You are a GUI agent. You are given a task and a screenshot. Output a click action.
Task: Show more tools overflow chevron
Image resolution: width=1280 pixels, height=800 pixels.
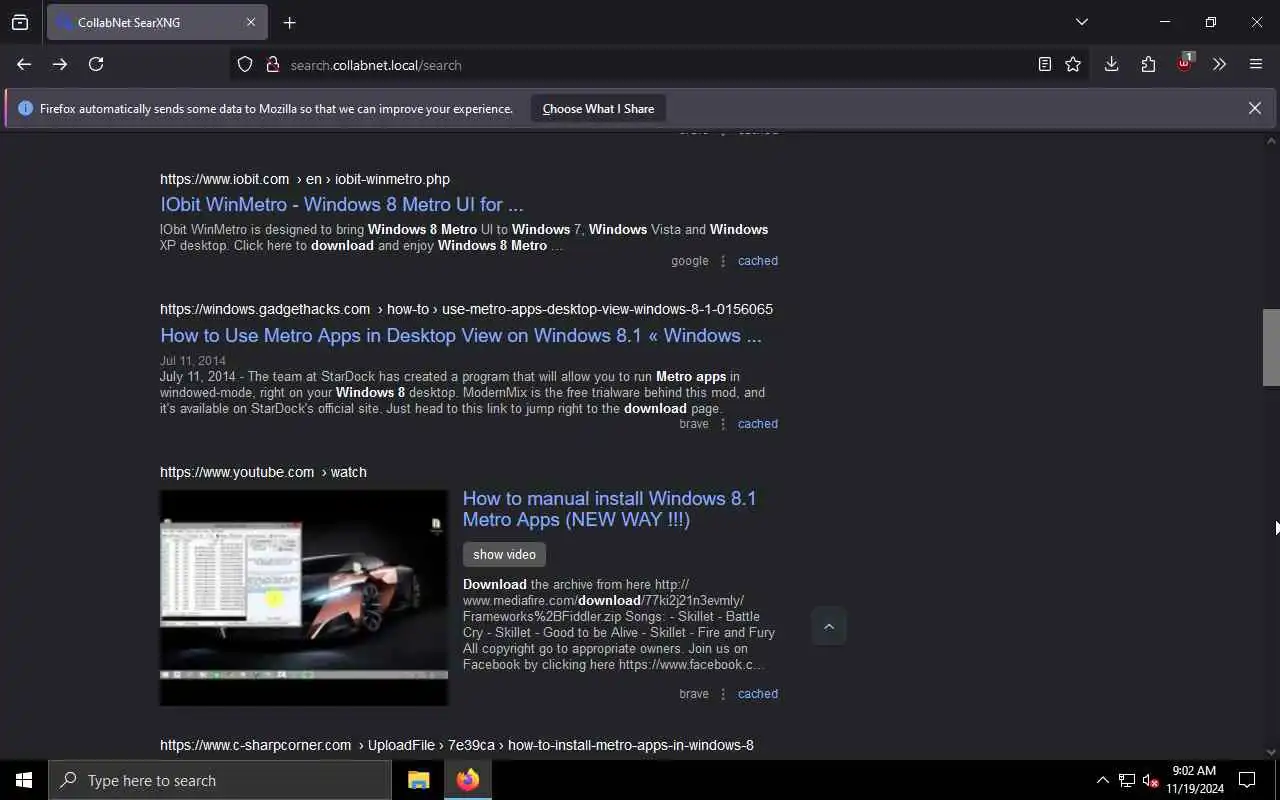click(x=1219, y=64)
